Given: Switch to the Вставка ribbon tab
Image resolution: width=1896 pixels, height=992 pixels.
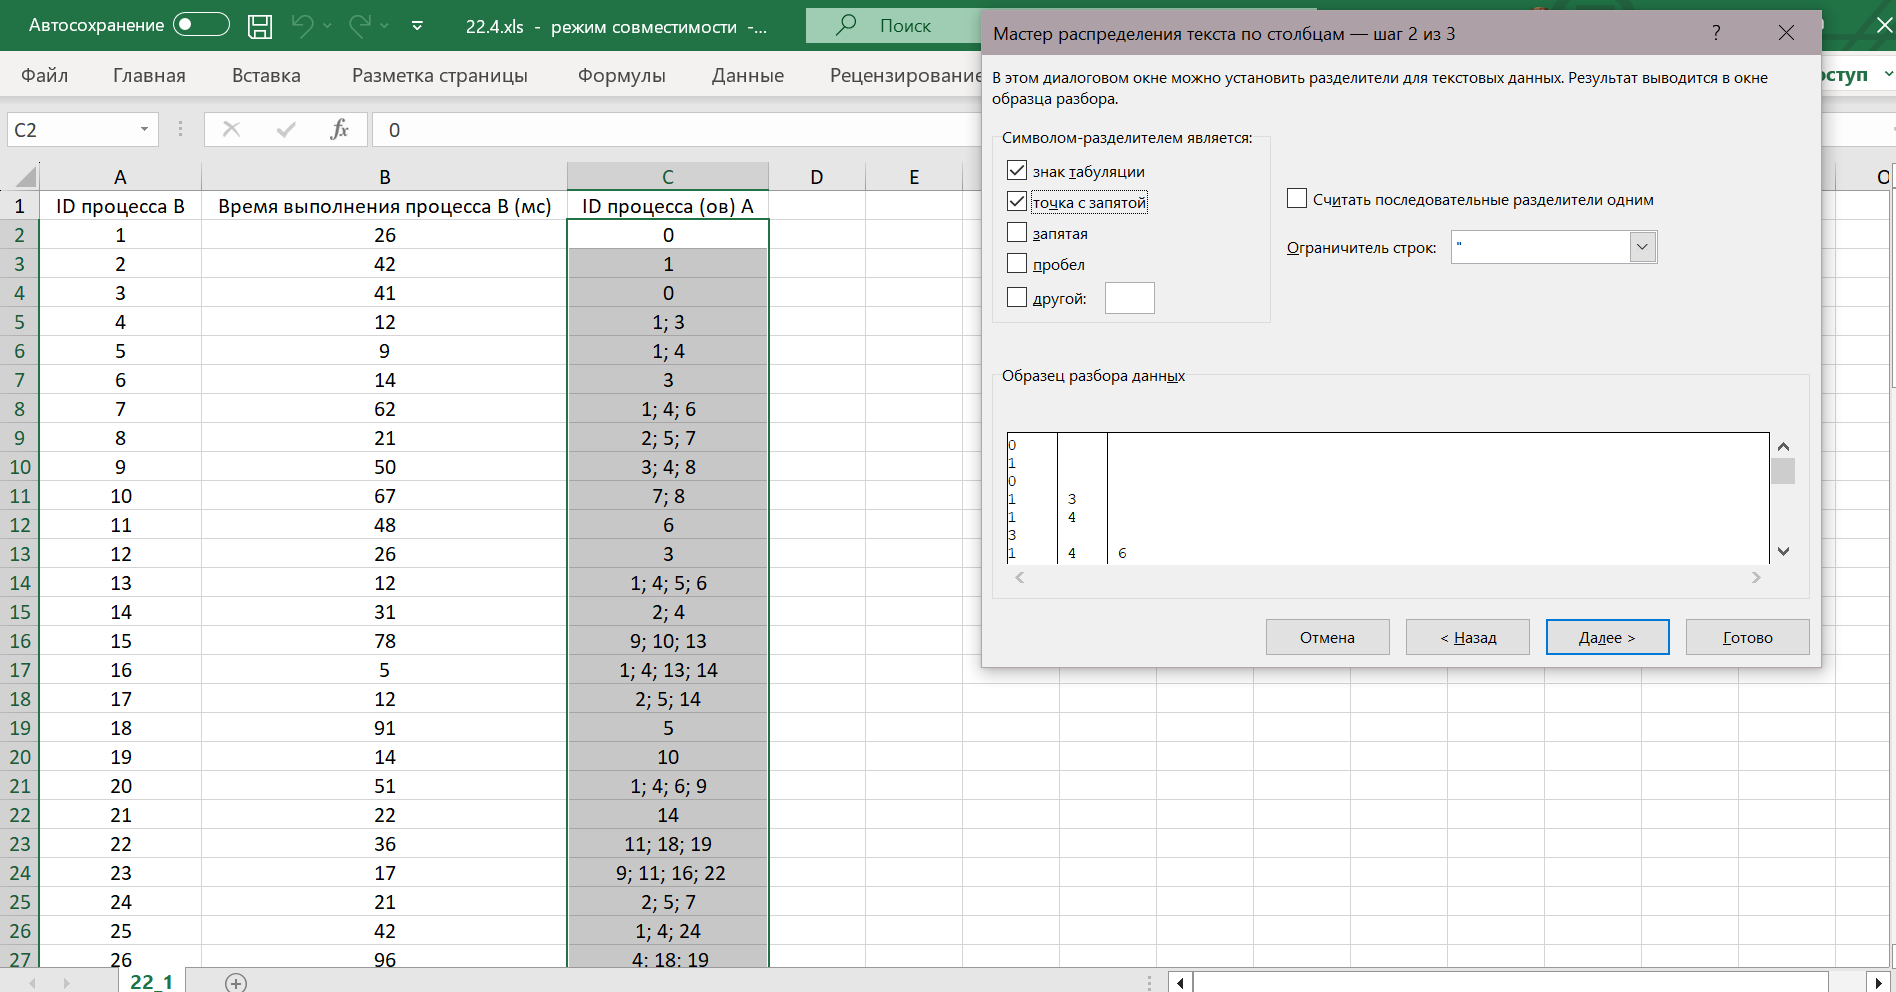Looking at the screenshot, I should 266,75.
